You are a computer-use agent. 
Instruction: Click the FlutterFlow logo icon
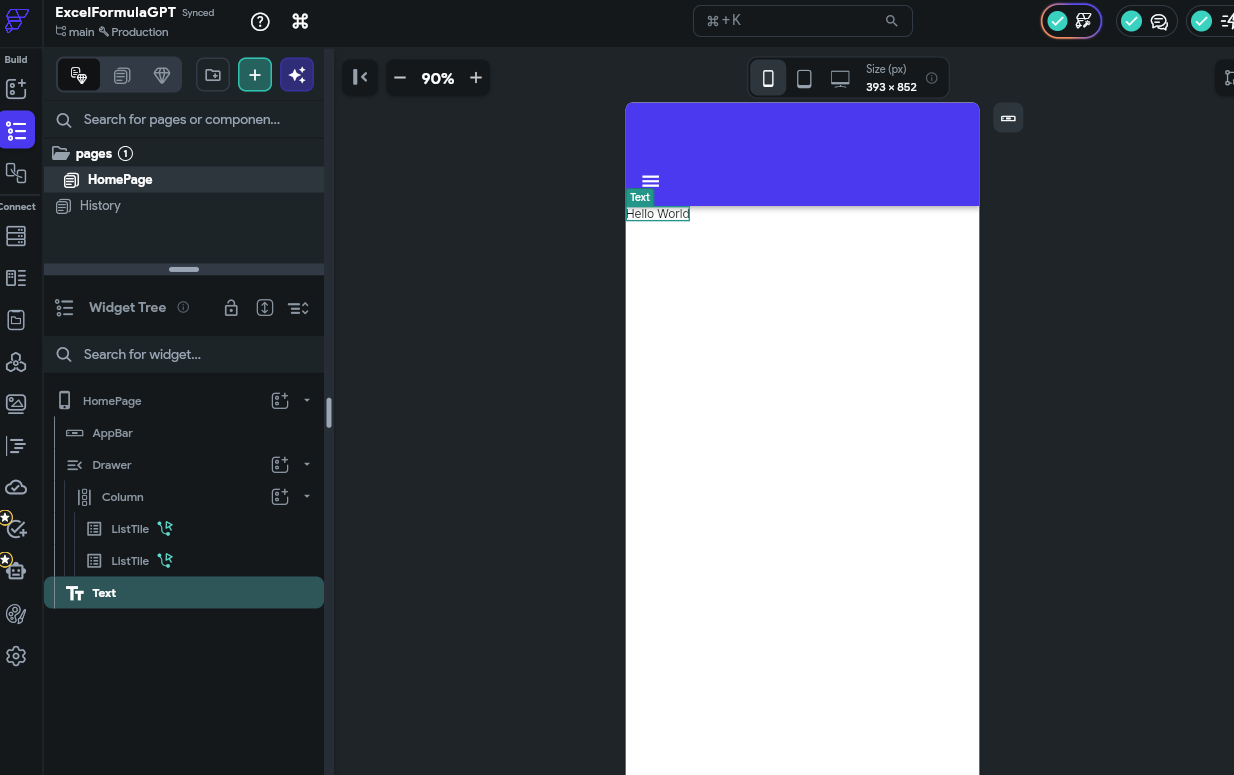click(x=17, y=21)
